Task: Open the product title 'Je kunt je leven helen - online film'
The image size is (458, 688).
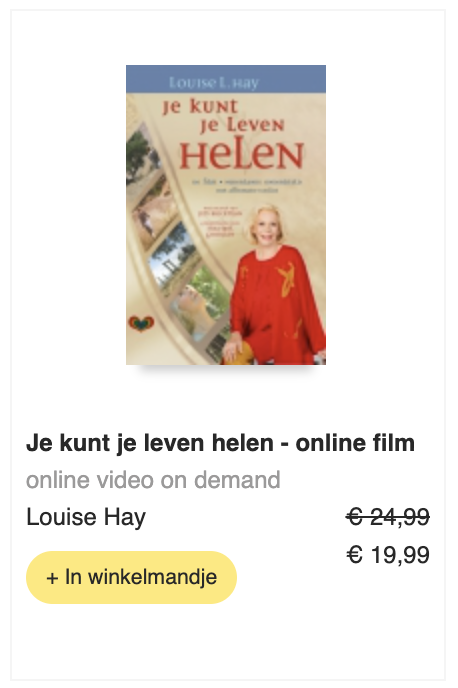Action: pyautogui.click(x=220, y=443)
